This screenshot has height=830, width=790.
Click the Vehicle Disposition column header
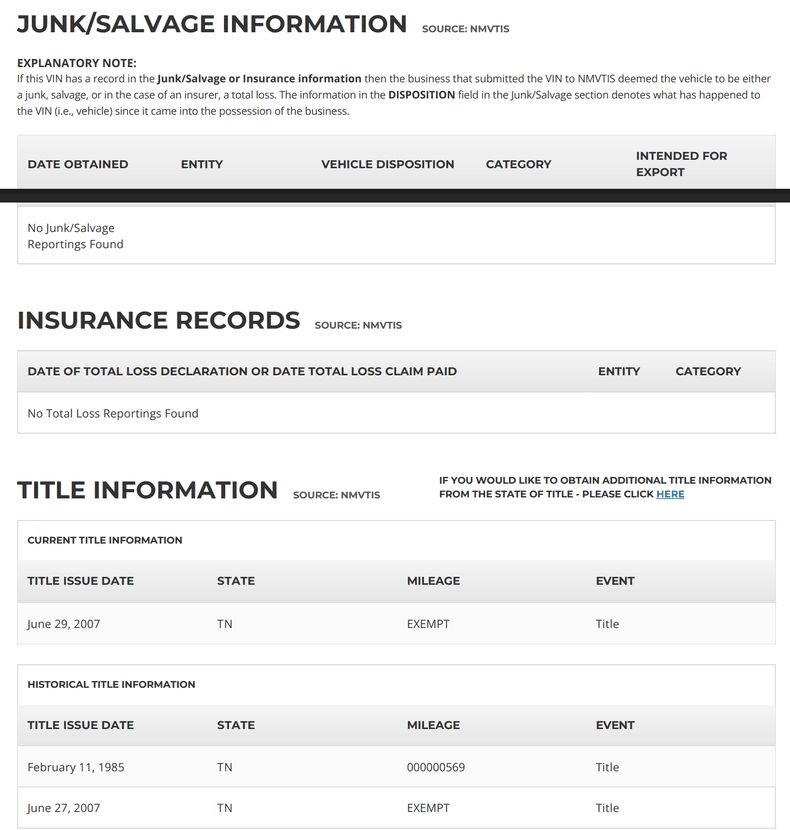pos(387,164)
